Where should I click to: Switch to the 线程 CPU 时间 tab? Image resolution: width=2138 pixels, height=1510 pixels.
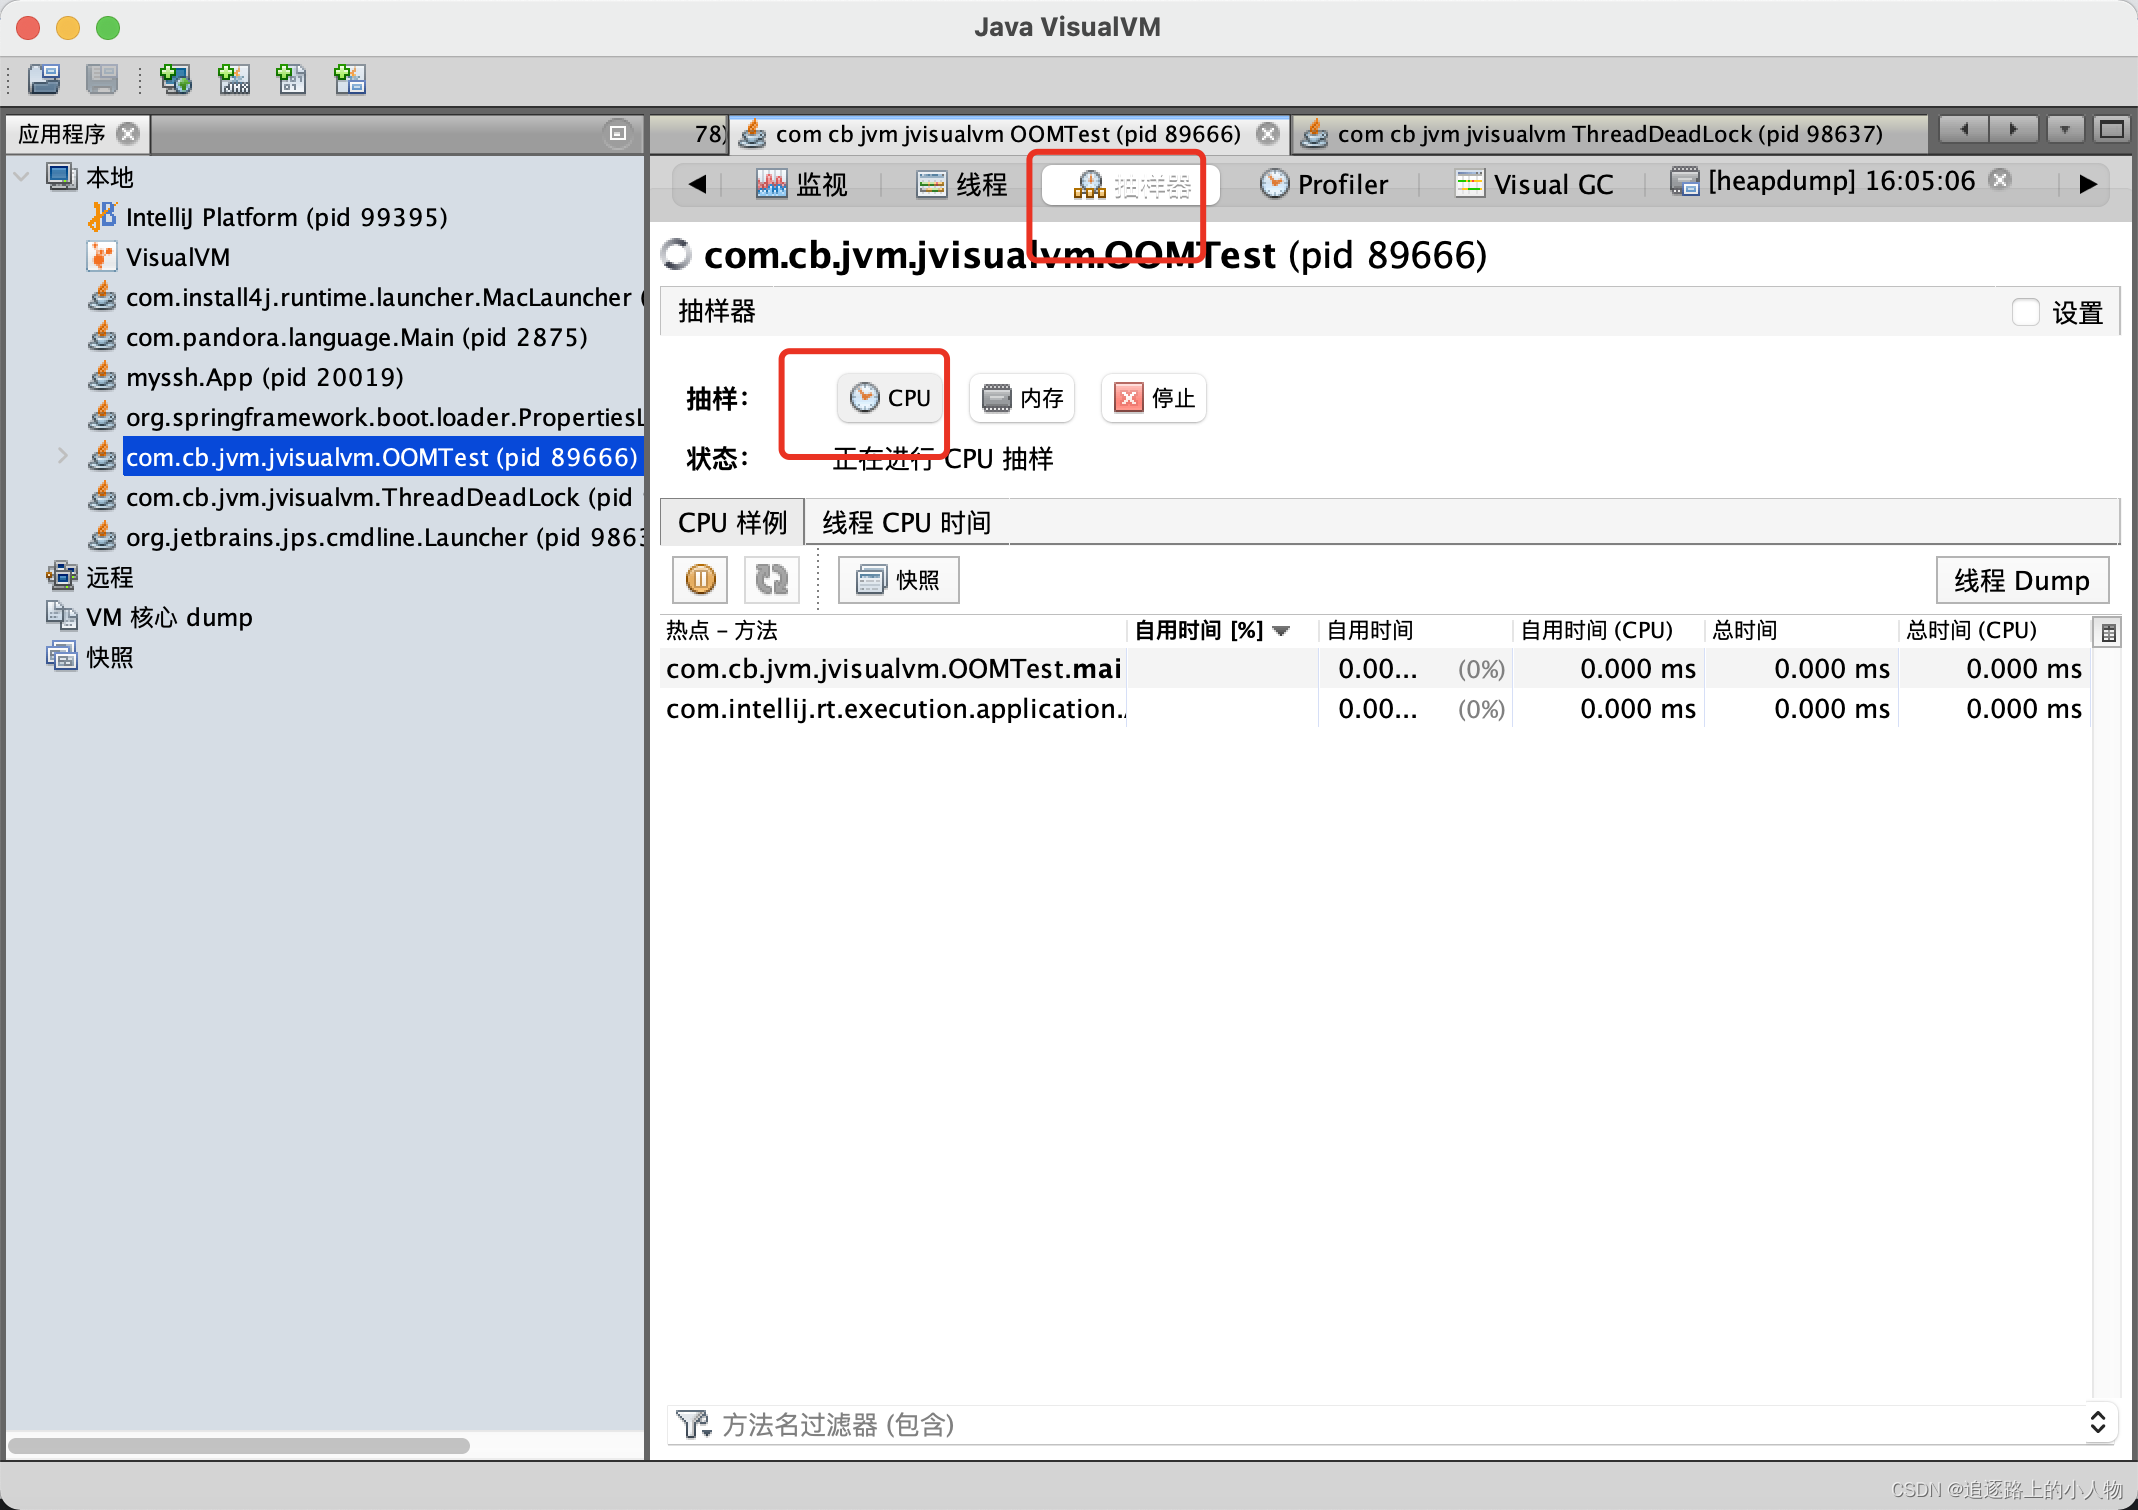(x=906, y=523)
